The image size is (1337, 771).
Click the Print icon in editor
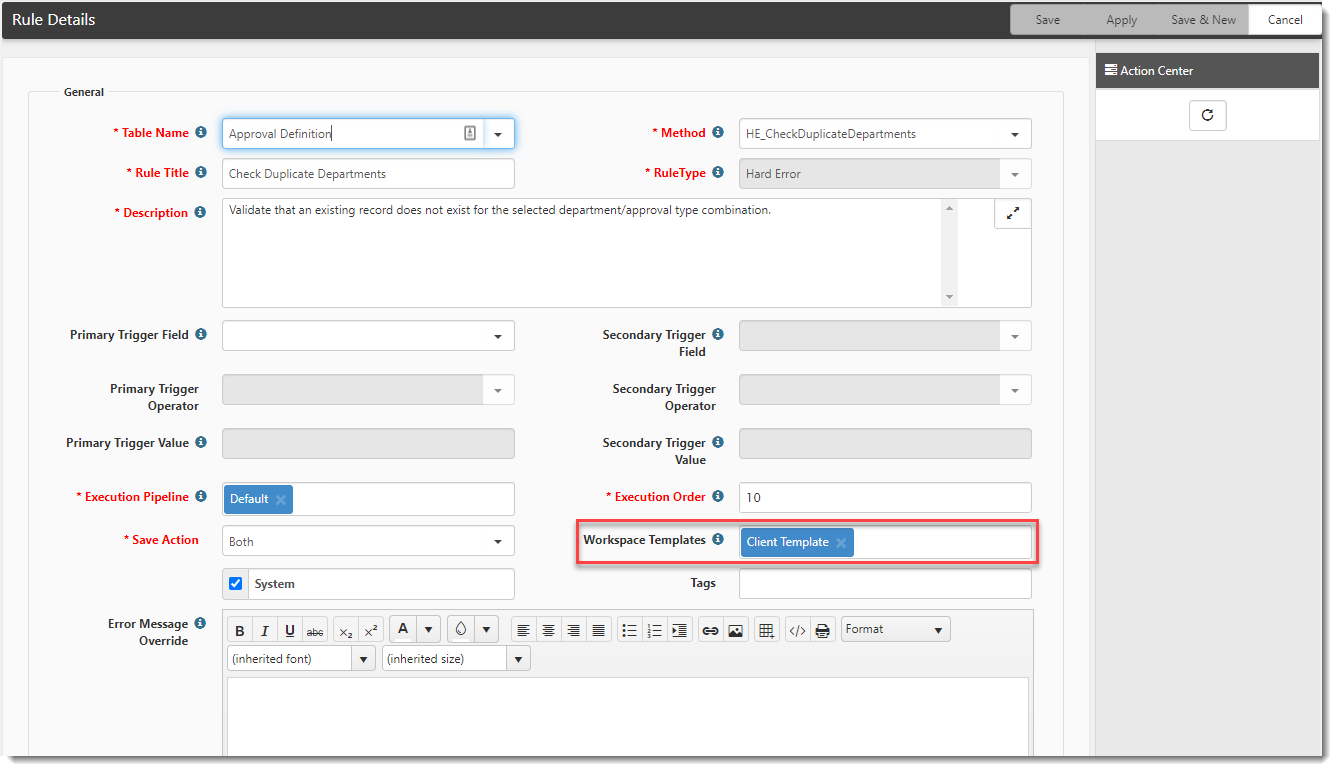coord(822,630)
